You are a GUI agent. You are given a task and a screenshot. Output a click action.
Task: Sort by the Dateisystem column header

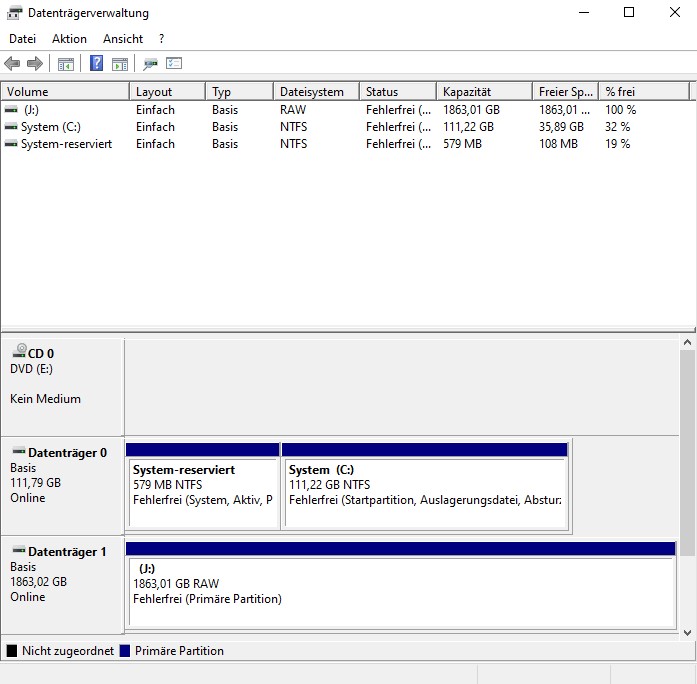316,92
